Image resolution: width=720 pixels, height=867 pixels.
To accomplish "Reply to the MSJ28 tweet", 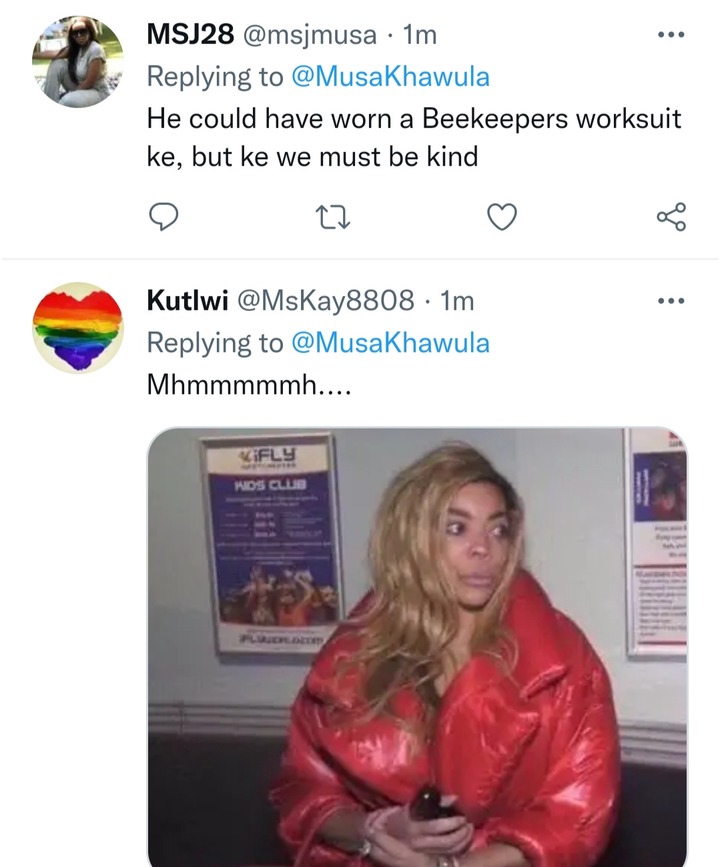I will pyautogui.click(x=163, y=217).
